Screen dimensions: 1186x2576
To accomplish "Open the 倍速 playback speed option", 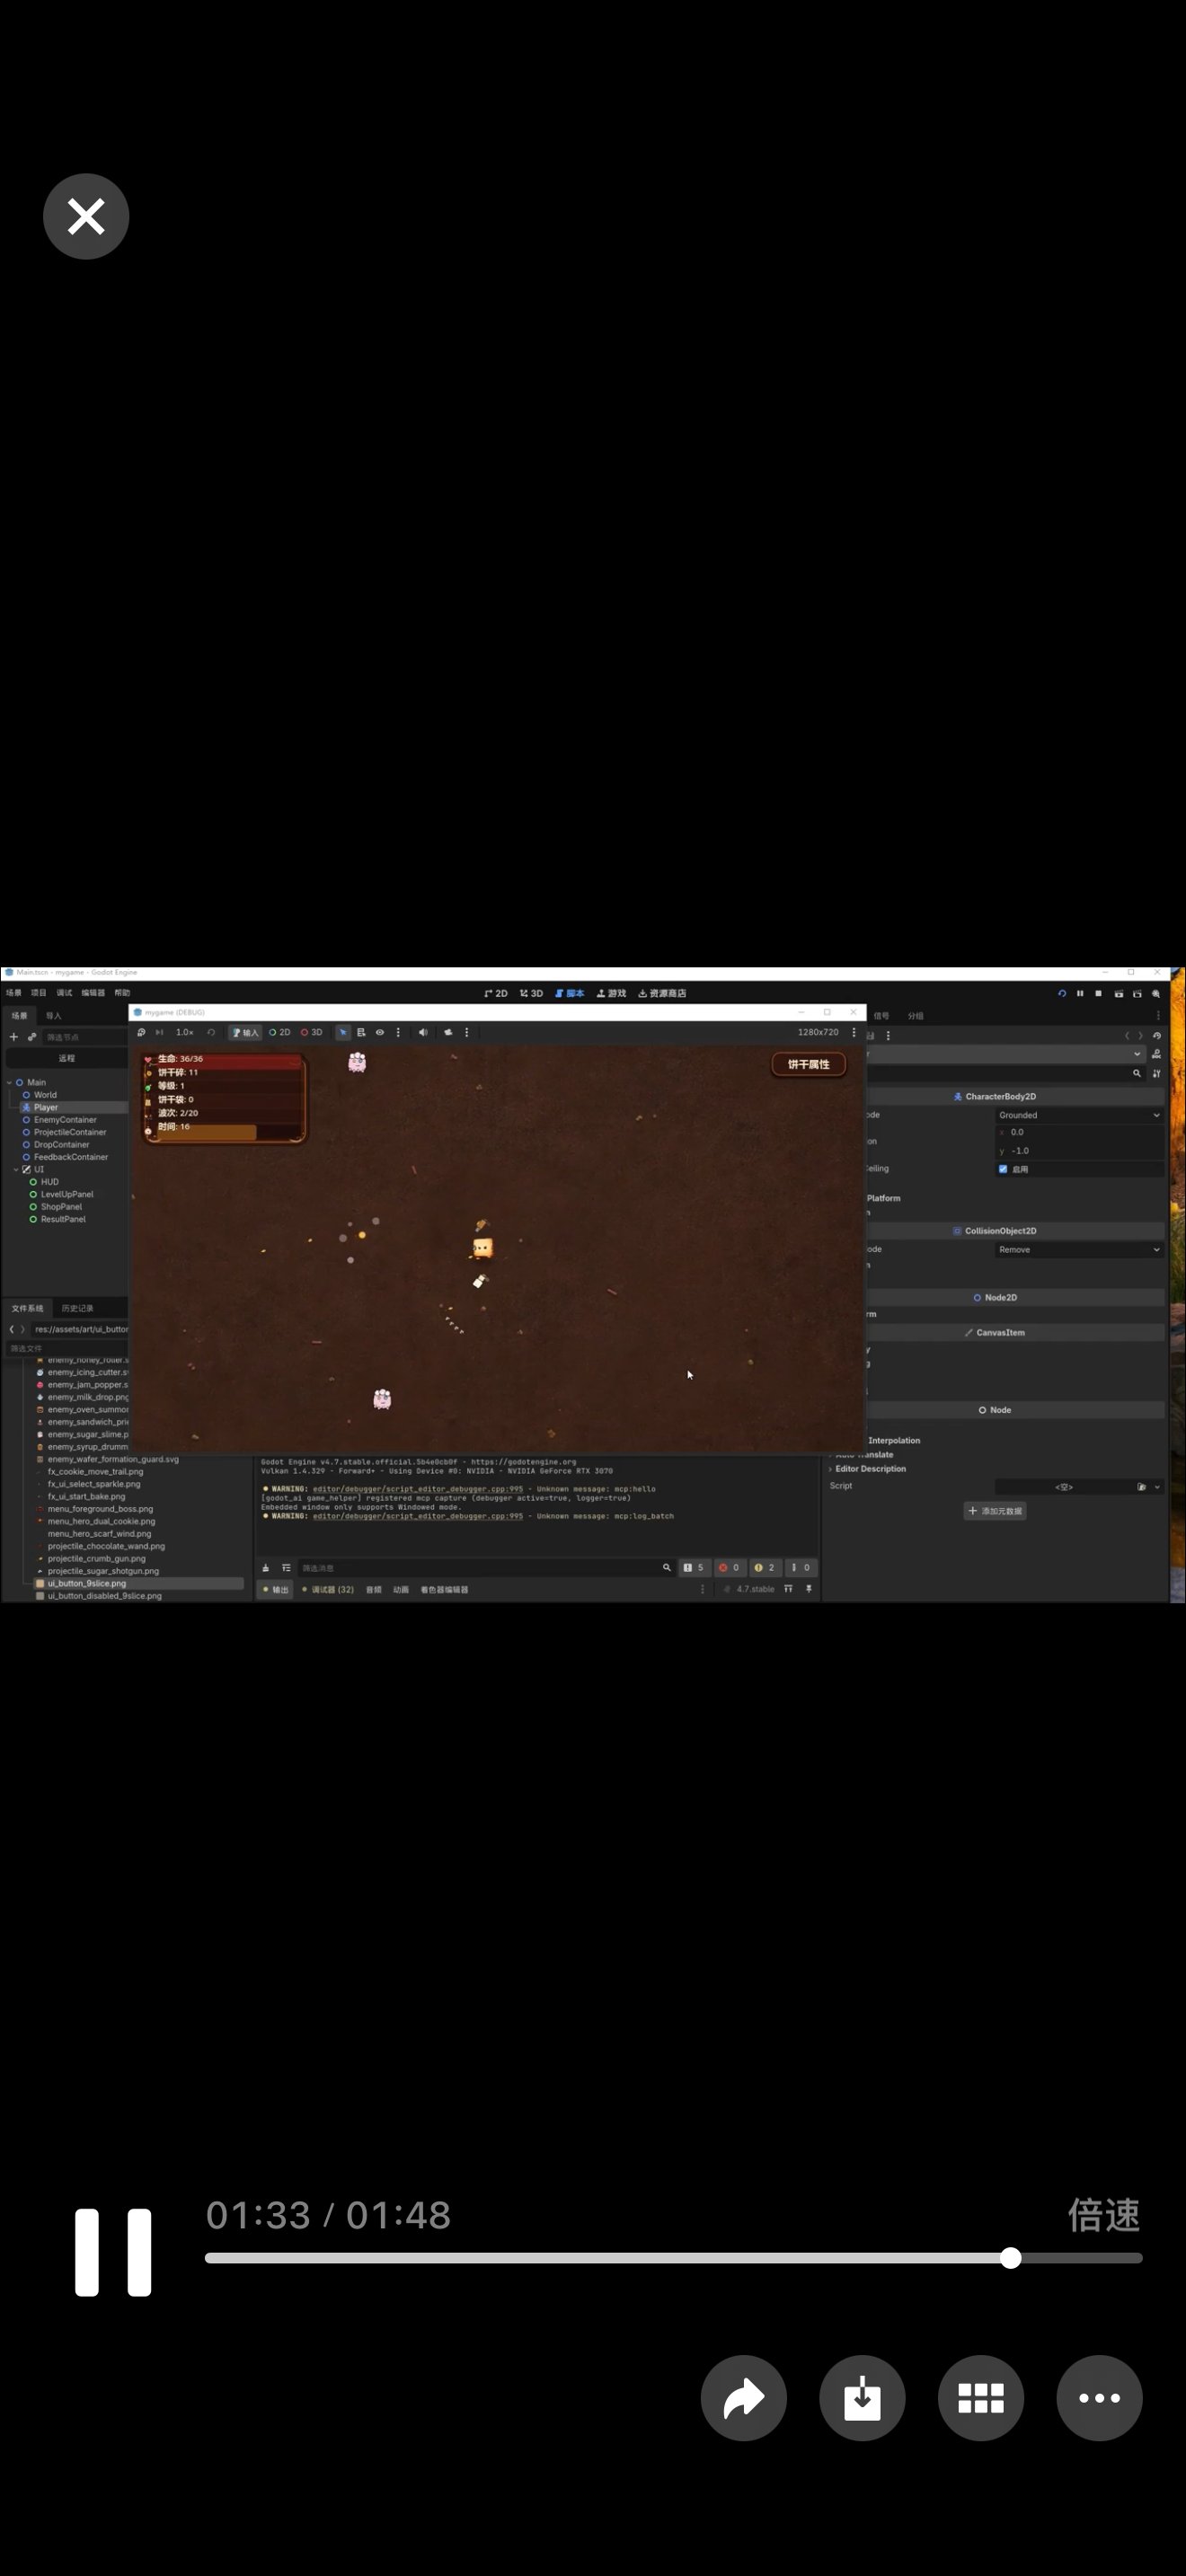I will point(1104,2215).
